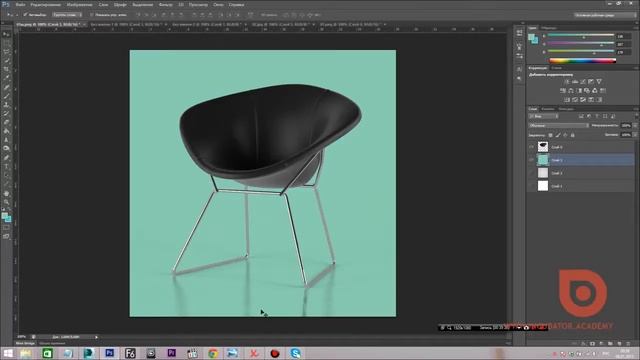Screen dimensions: 640x360
Task: Select the Rectangular Marquee tool
Action: point(7,43)
